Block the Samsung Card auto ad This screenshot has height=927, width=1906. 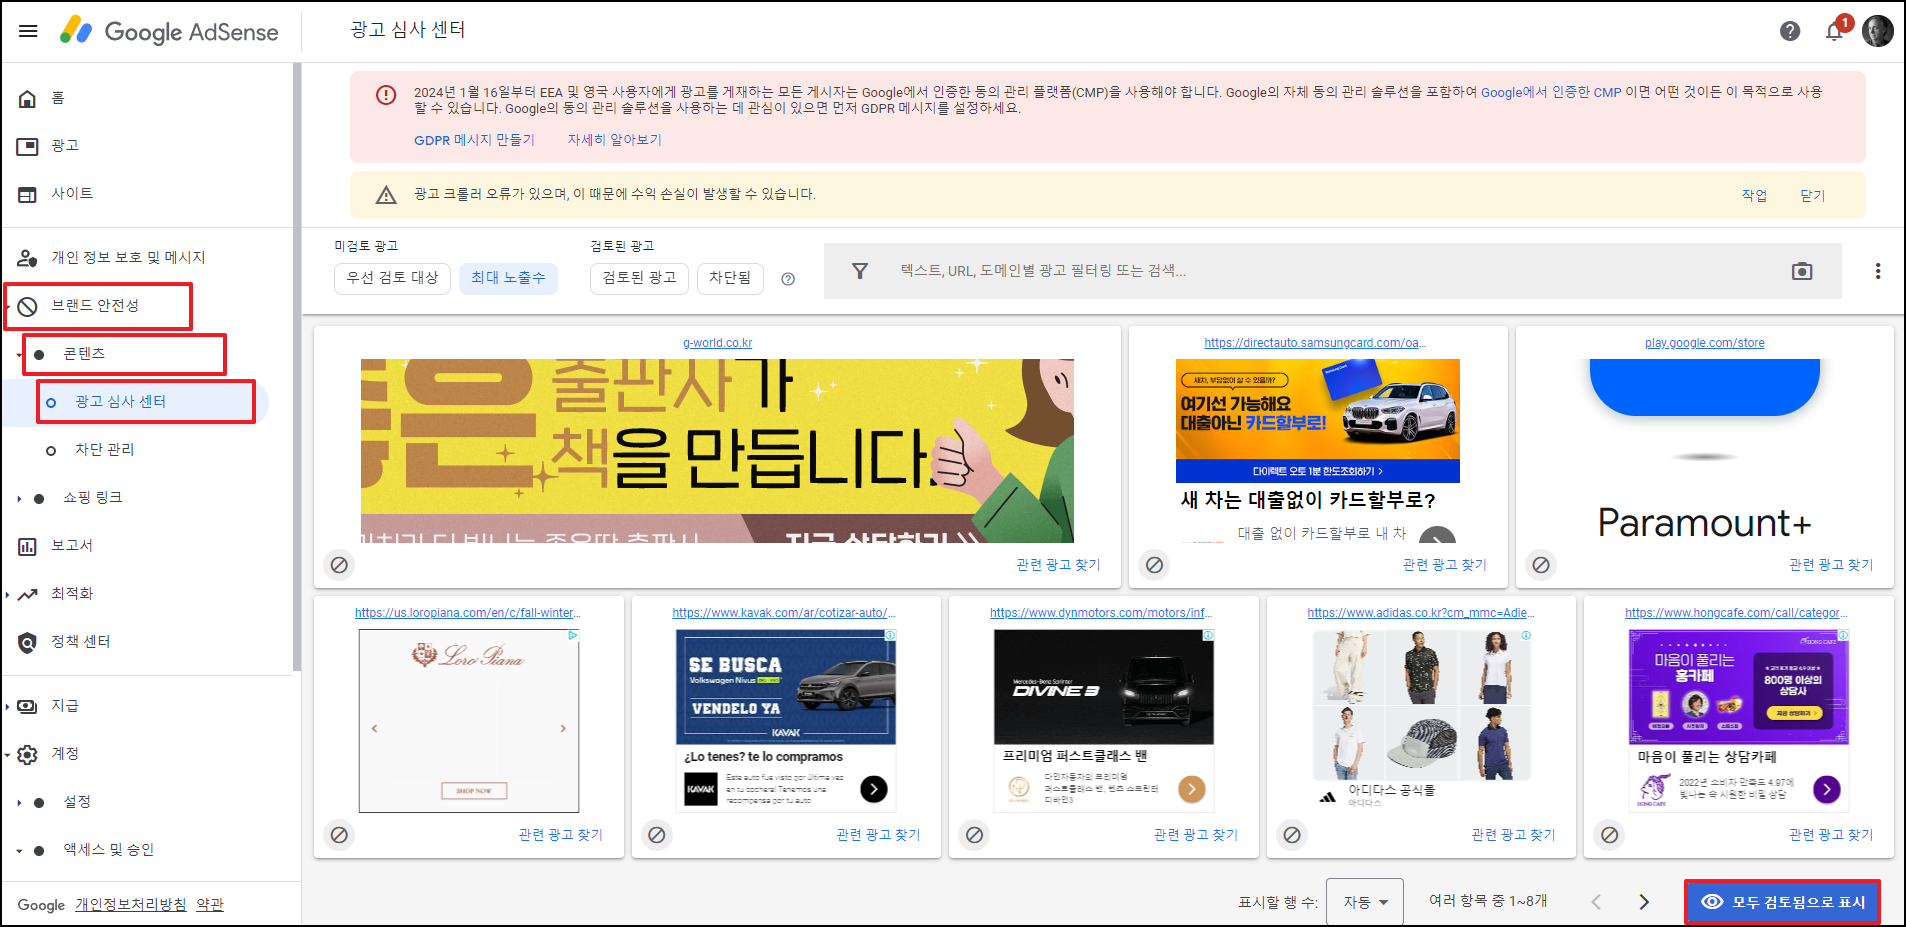[x=1155, y=565]
